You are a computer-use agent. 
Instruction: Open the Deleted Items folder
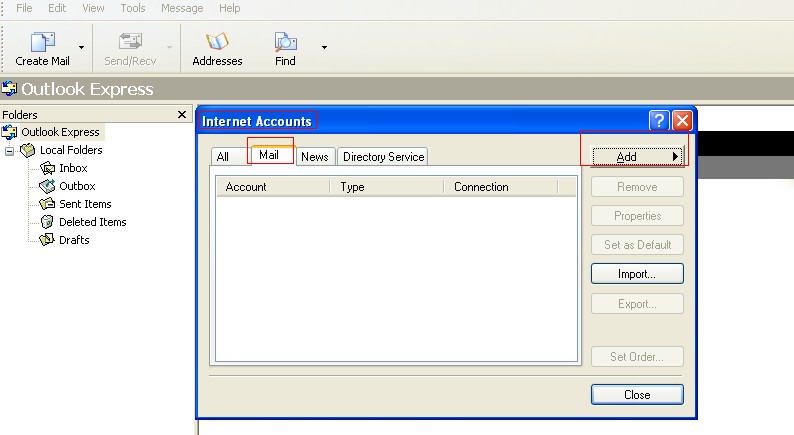[91, 222]
